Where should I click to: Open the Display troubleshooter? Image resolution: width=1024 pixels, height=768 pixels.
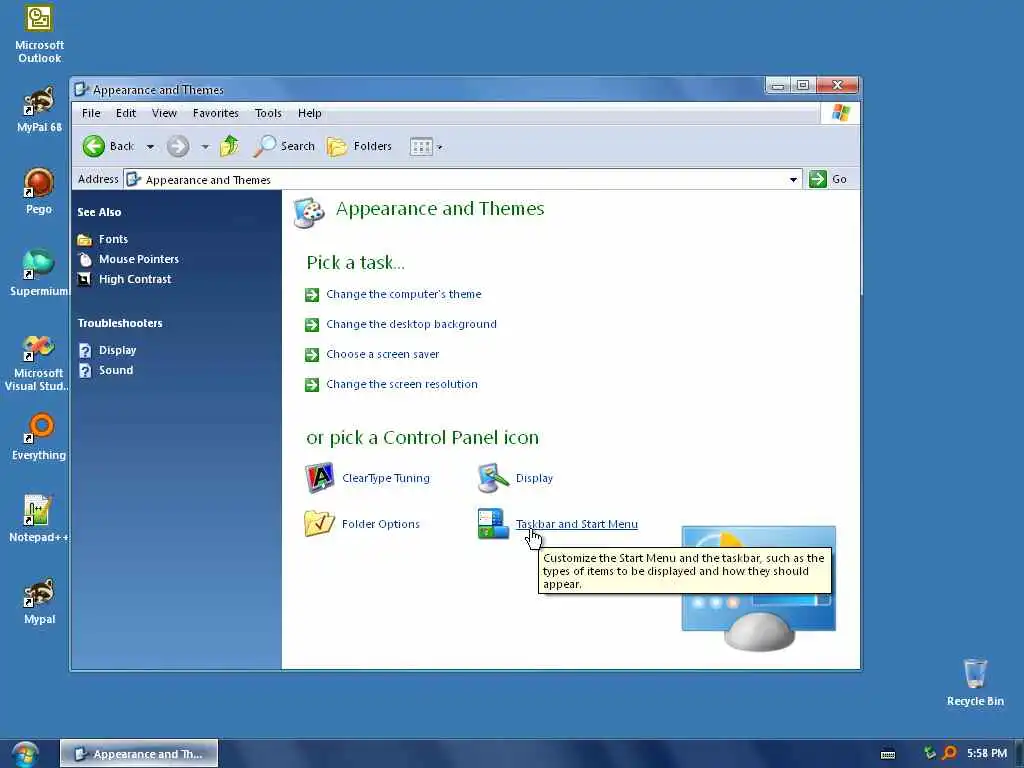pos(118,350)
